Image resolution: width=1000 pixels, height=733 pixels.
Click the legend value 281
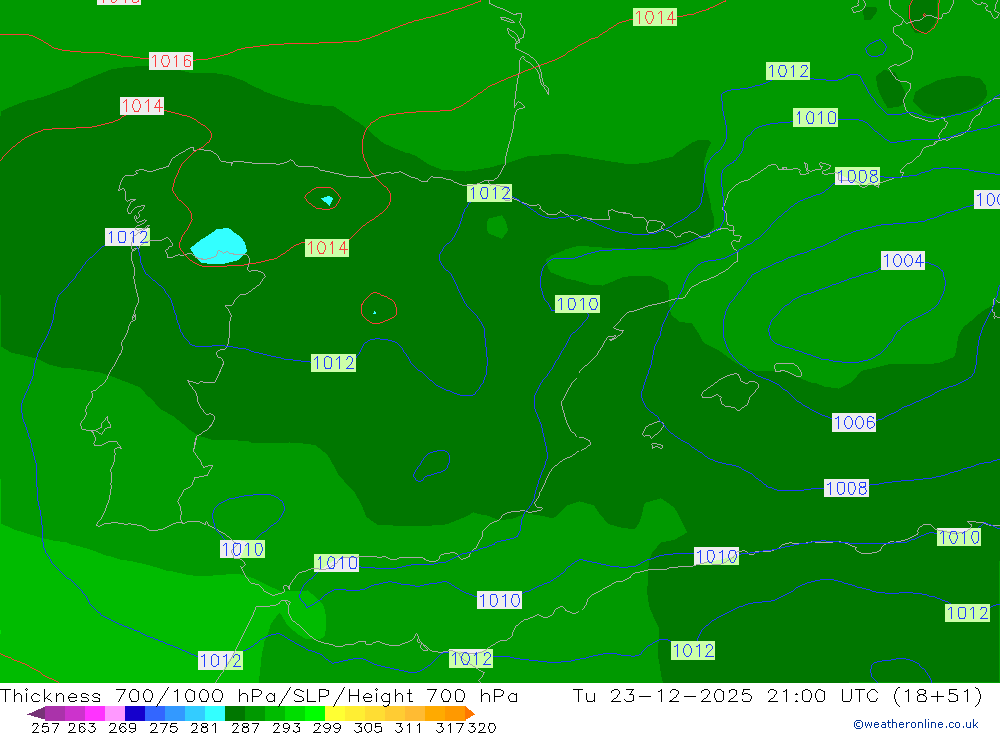pyautogui.click(x=204, y=727)
